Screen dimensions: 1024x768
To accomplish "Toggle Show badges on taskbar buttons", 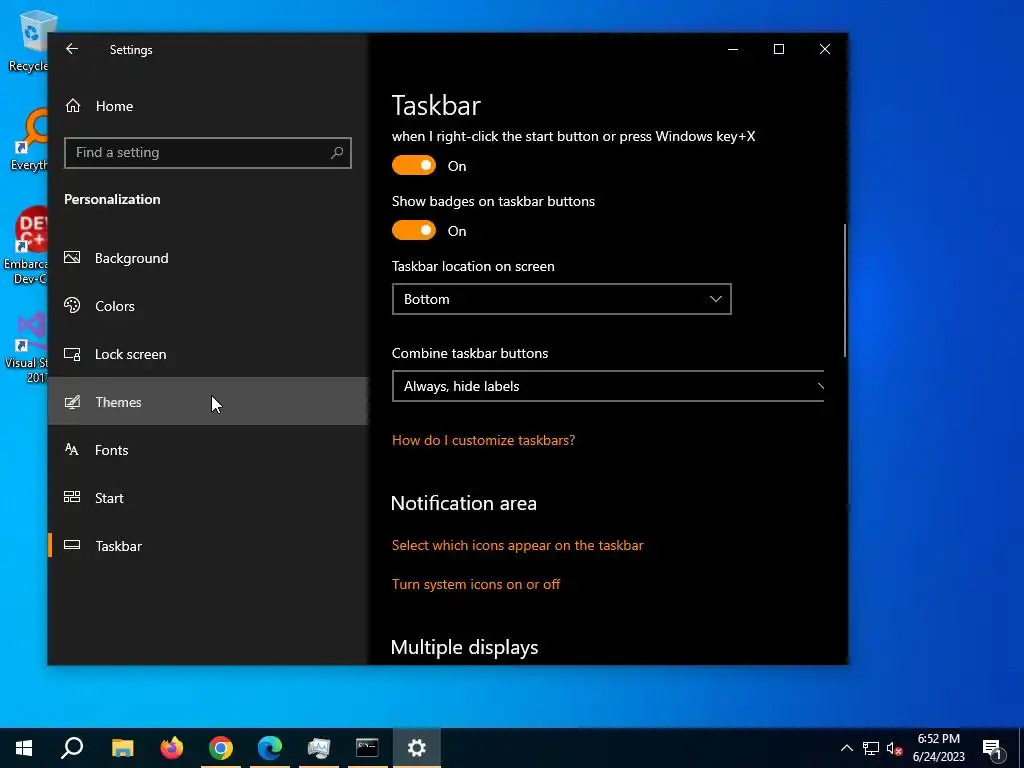I will pyautogui.click(x=413, y=231).
